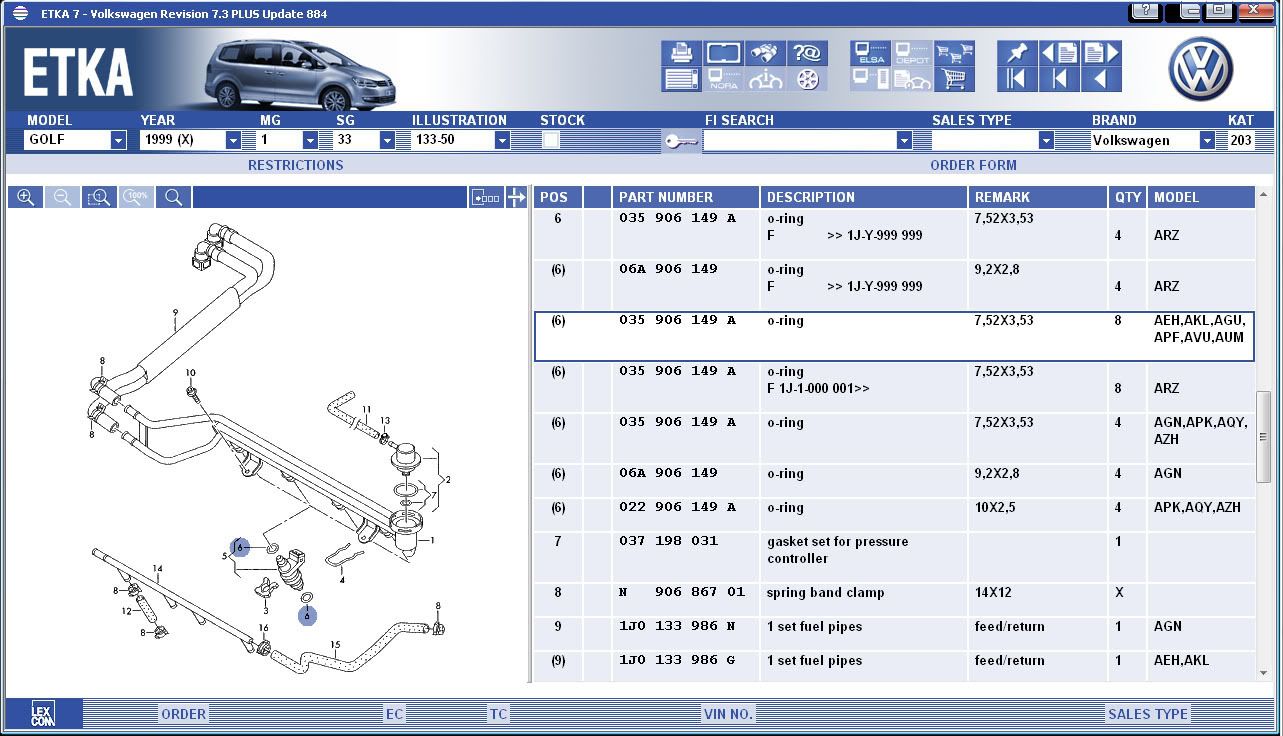Zoom out of the illustration

tap(62, 197)
